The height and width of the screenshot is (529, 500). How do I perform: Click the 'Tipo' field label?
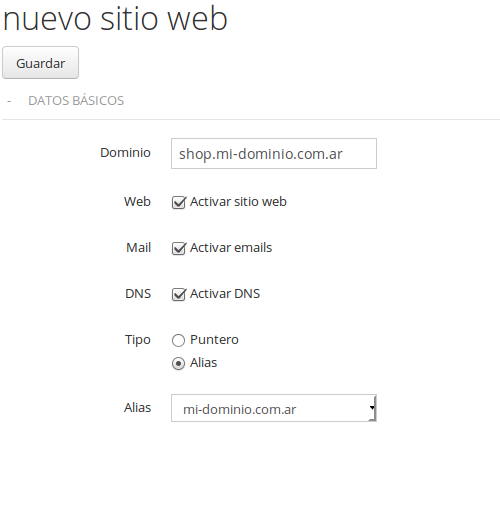[138, 339]
